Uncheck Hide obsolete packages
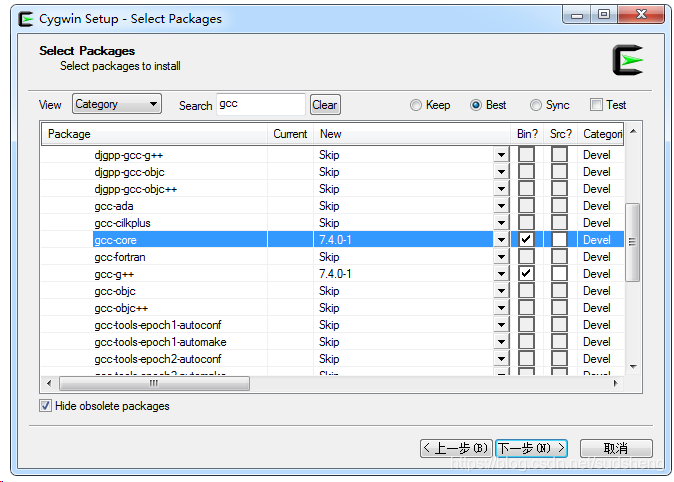Viewport: 674px width, 482px height. pos(46,406)
